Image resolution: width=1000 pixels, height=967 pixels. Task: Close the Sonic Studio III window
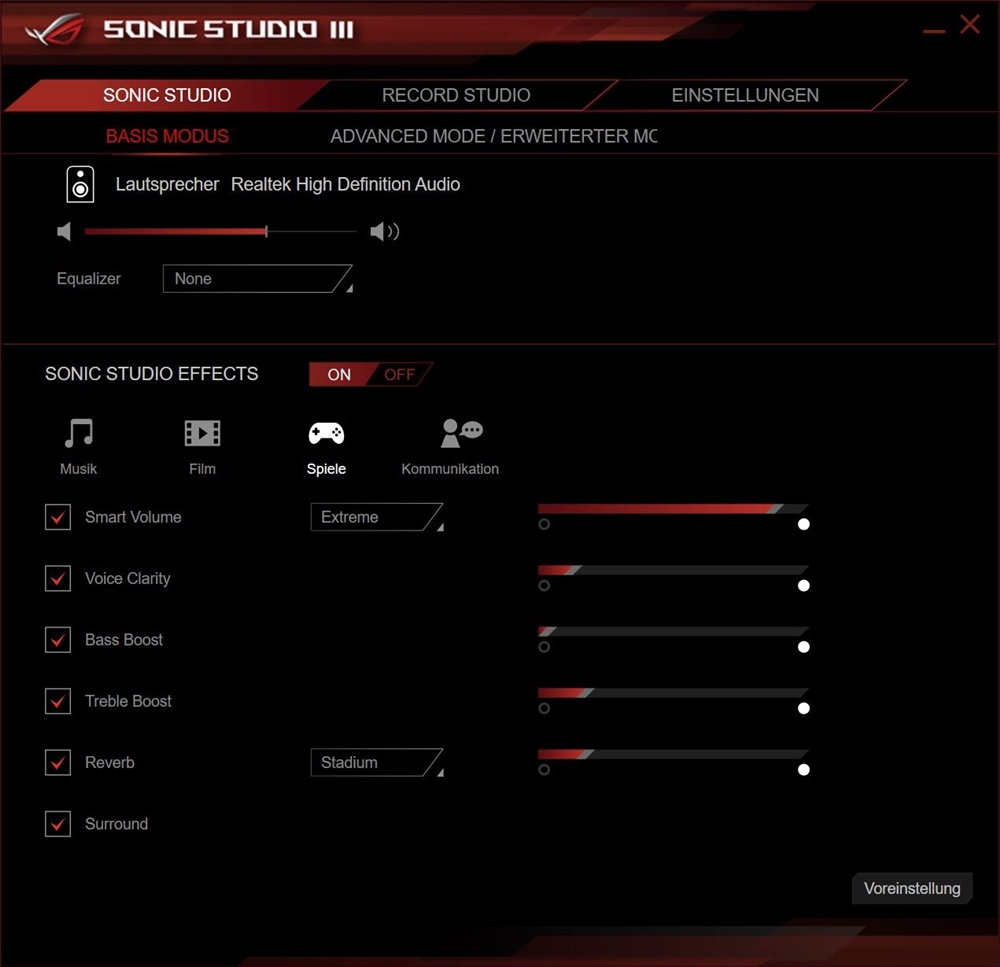[970, 25]
